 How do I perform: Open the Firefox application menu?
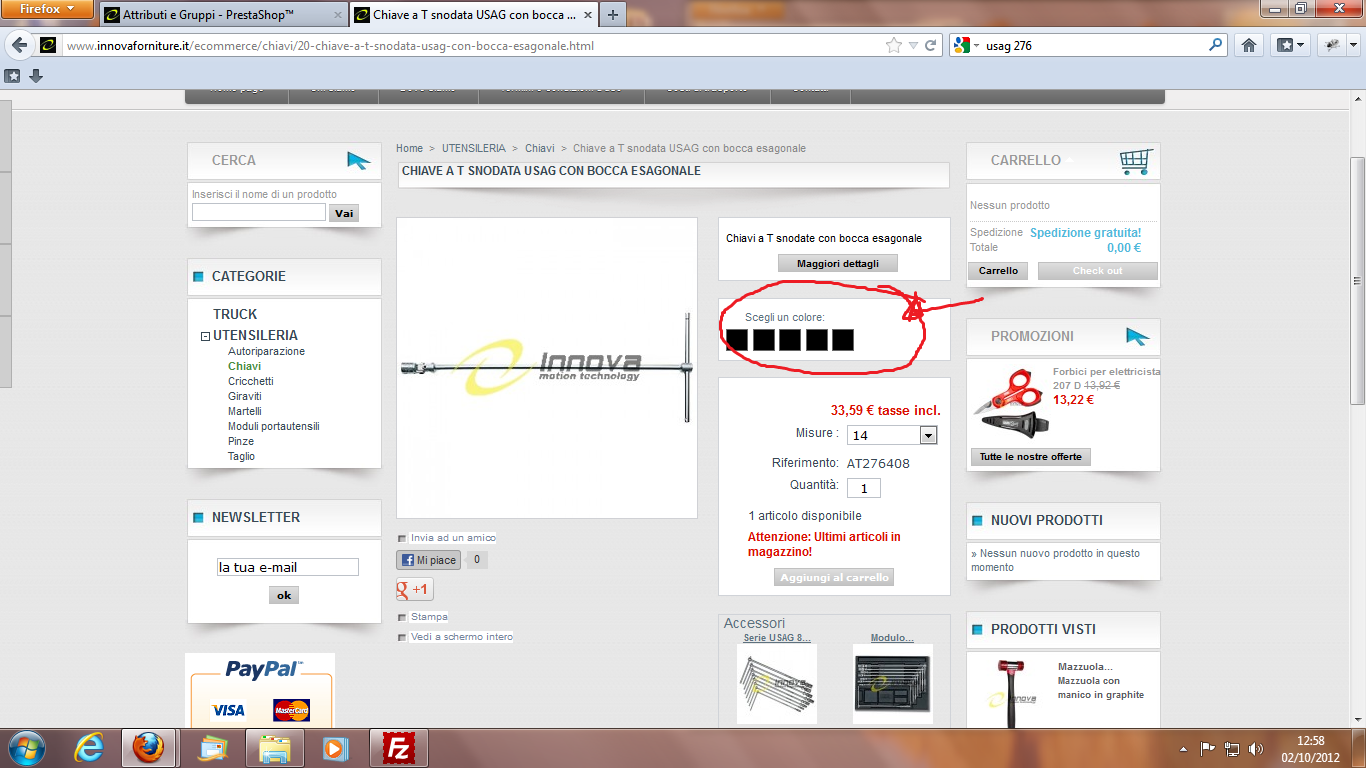point(48,10)
